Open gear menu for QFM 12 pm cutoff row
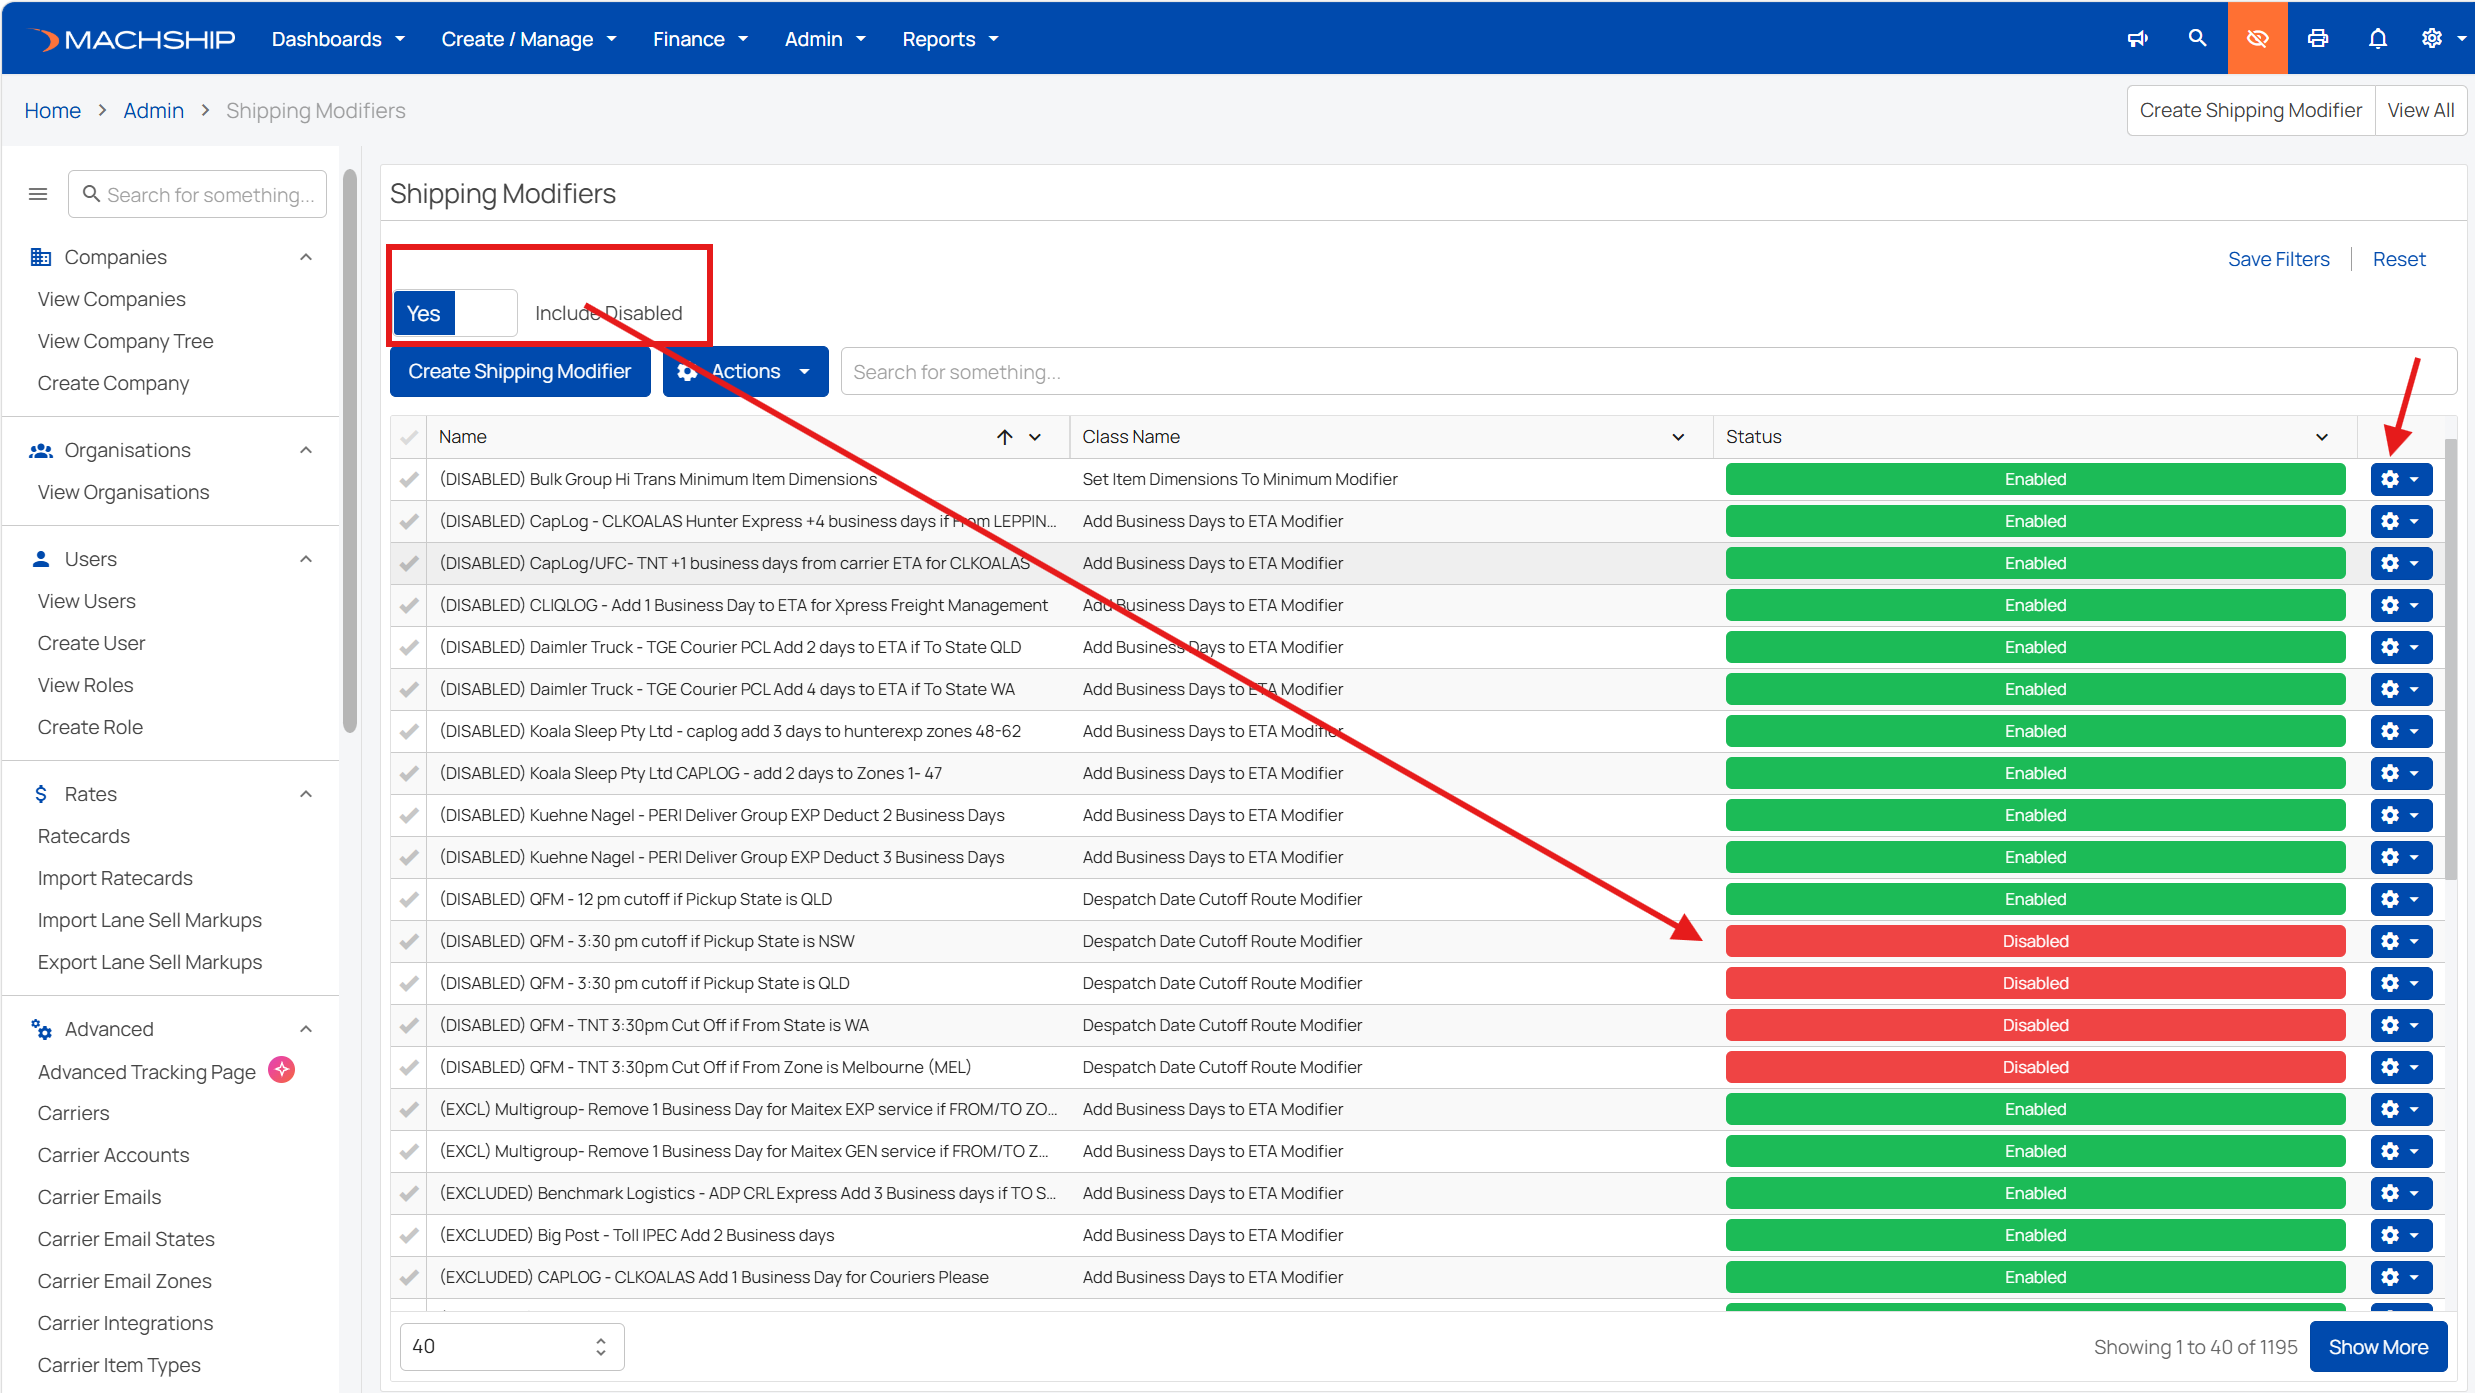 (x=2401, y=899)
